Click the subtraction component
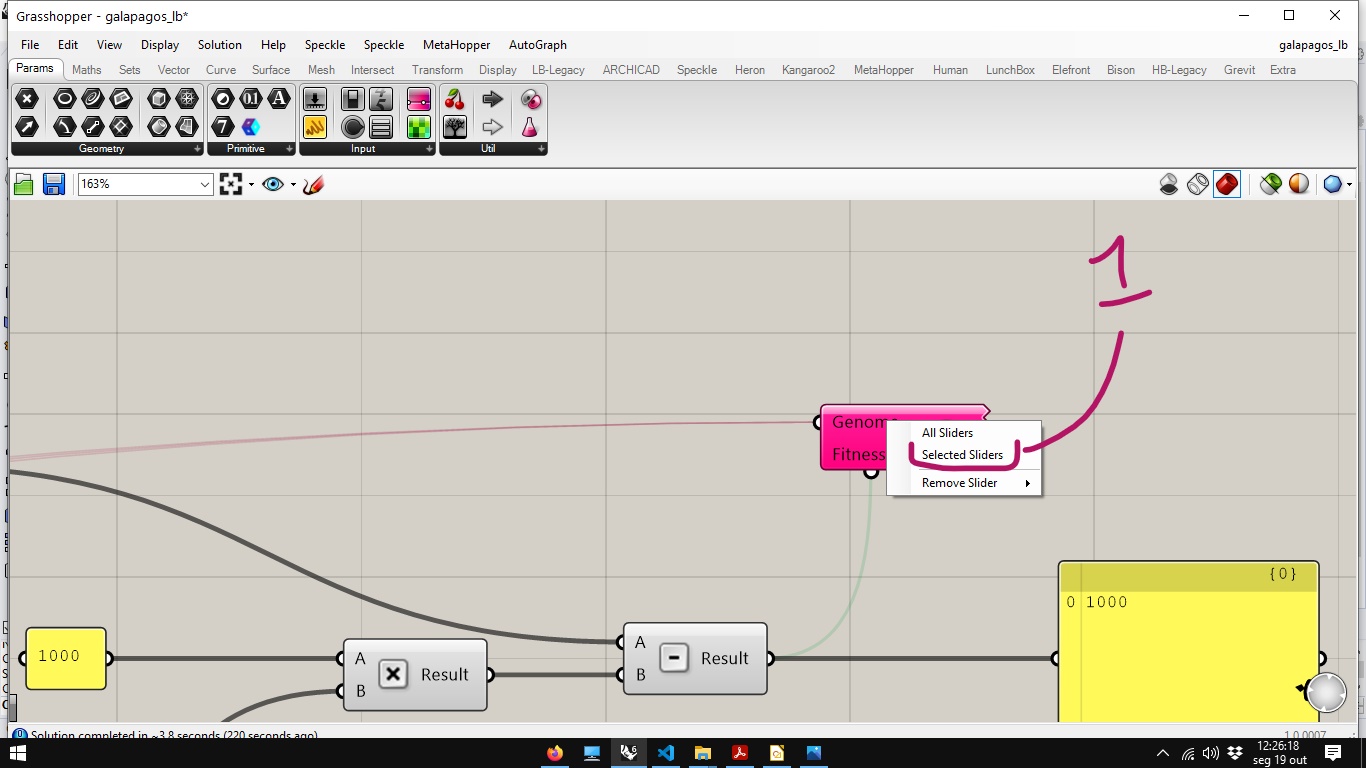 (x=695, y=659)
